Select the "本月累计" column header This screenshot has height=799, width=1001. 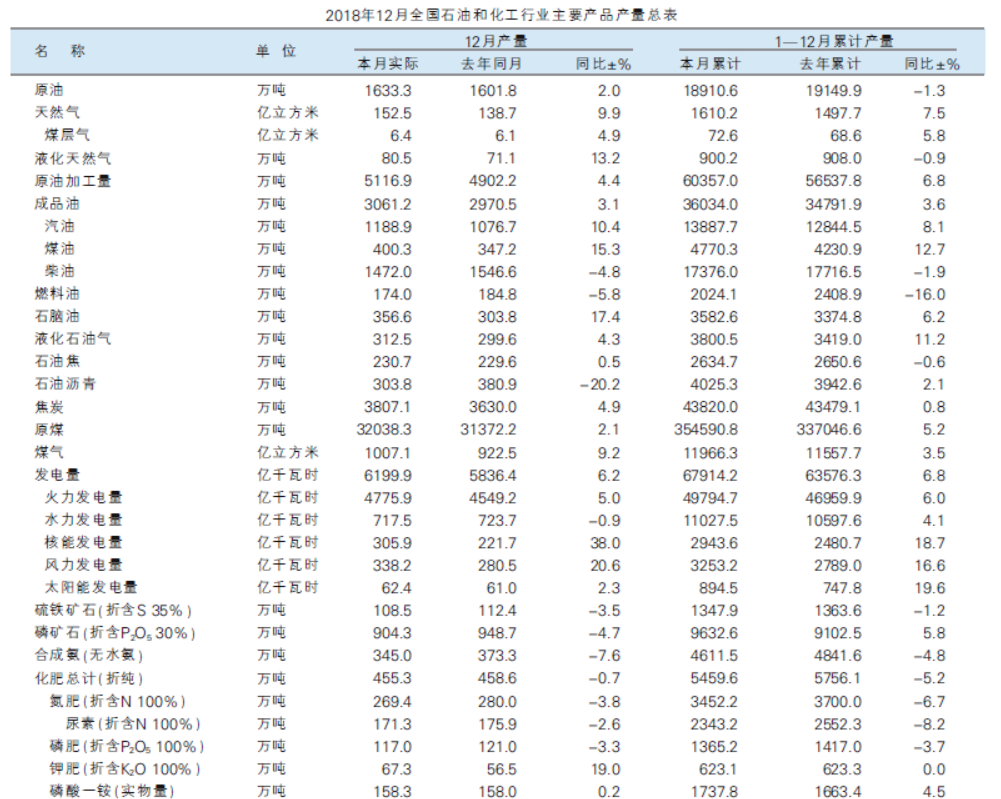(710, 64)
